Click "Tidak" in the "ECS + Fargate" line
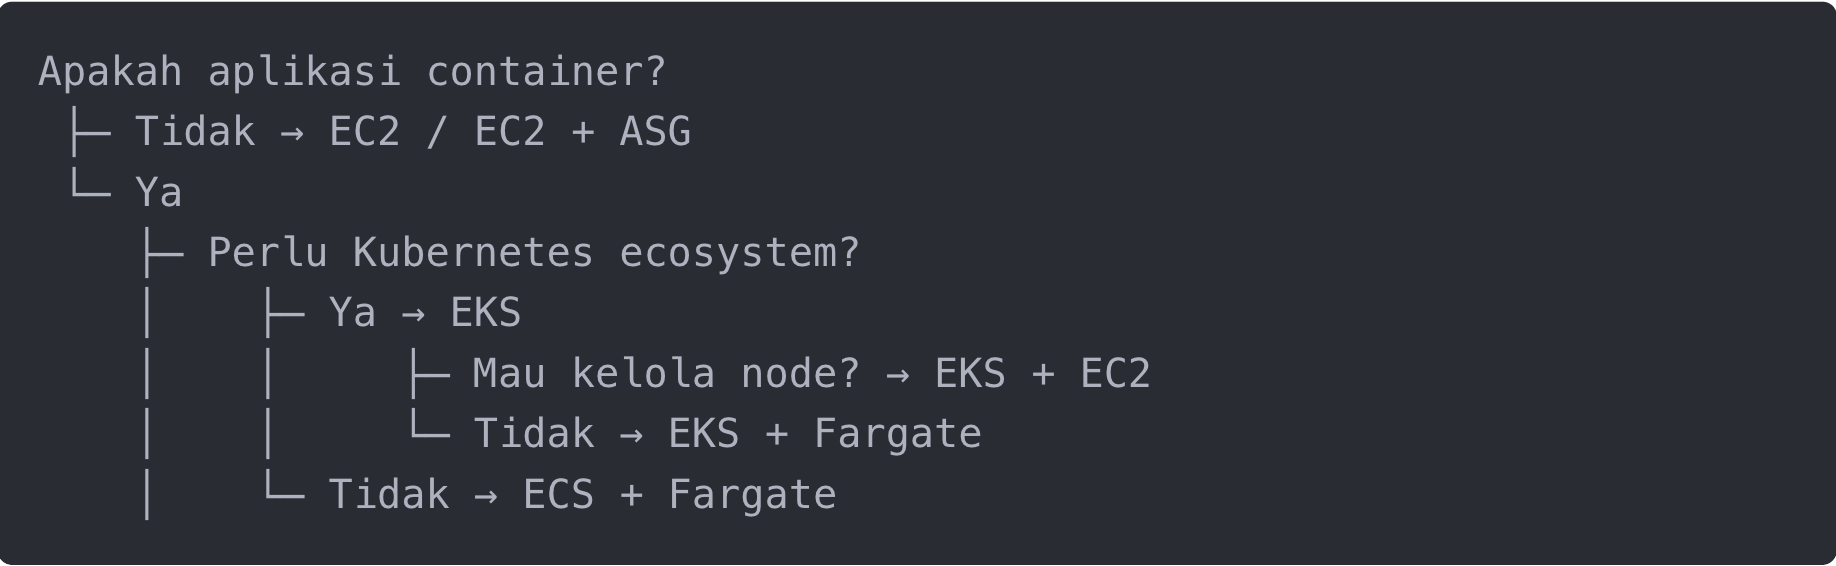Screen dimensions: 1836x566 pyautogui.click(x=388, y=495)
